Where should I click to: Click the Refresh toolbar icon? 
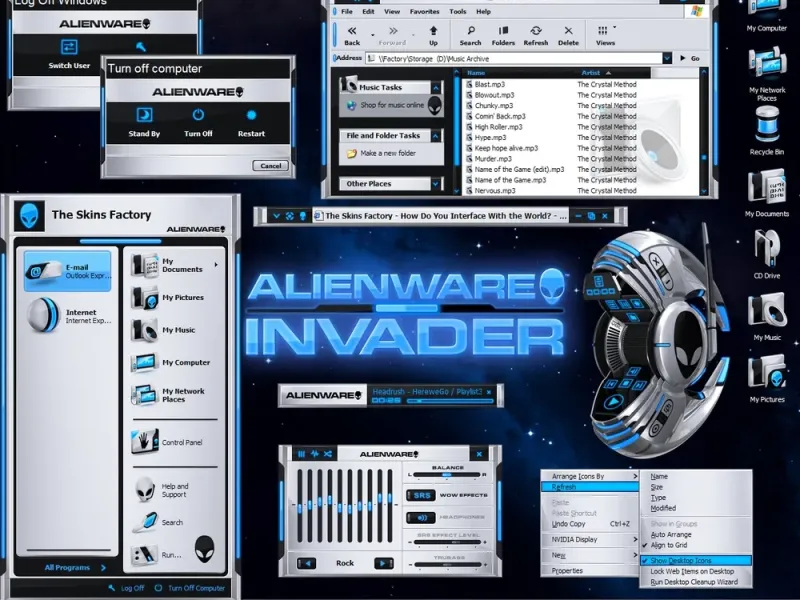click(536, 31)
